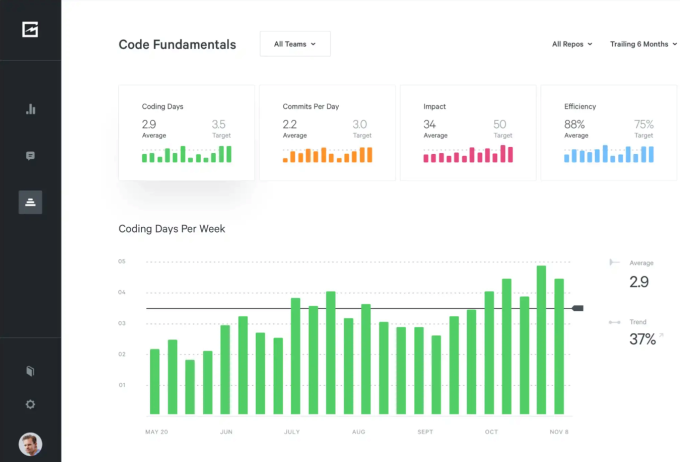This screenshot has width=680, height=462.
Task: Select the Commits Per Day card
Action: (327, 132)
